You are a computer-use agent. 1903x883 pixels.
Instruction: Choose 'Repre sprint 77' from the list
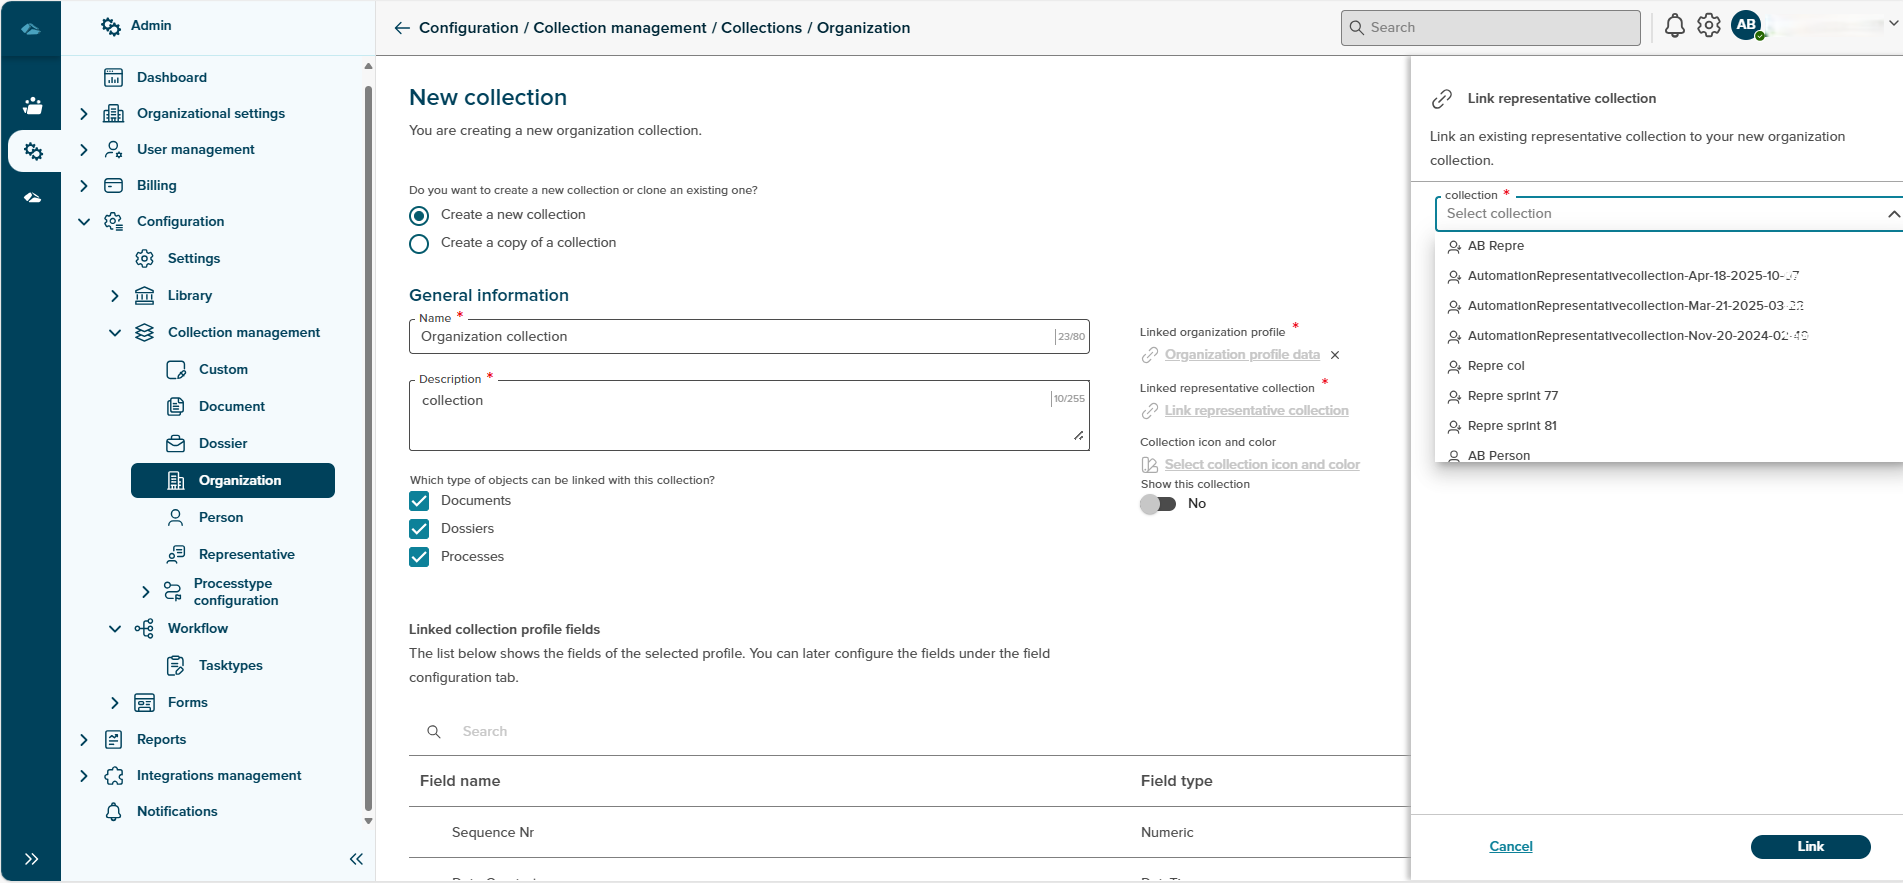(x=1512, y=396)
